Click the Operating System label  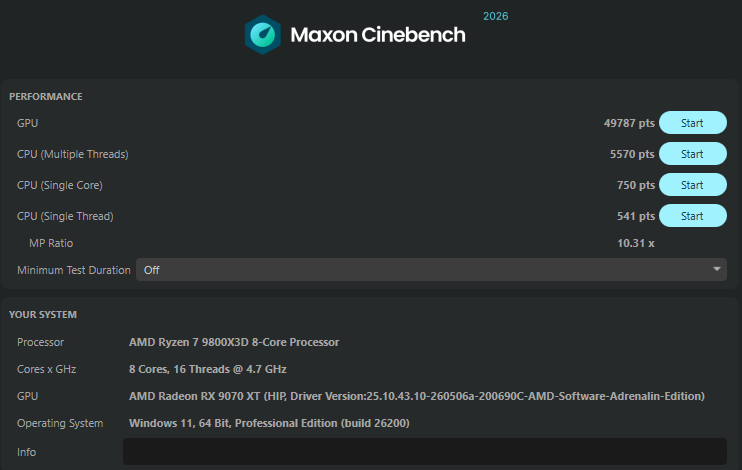pos(60,423)
